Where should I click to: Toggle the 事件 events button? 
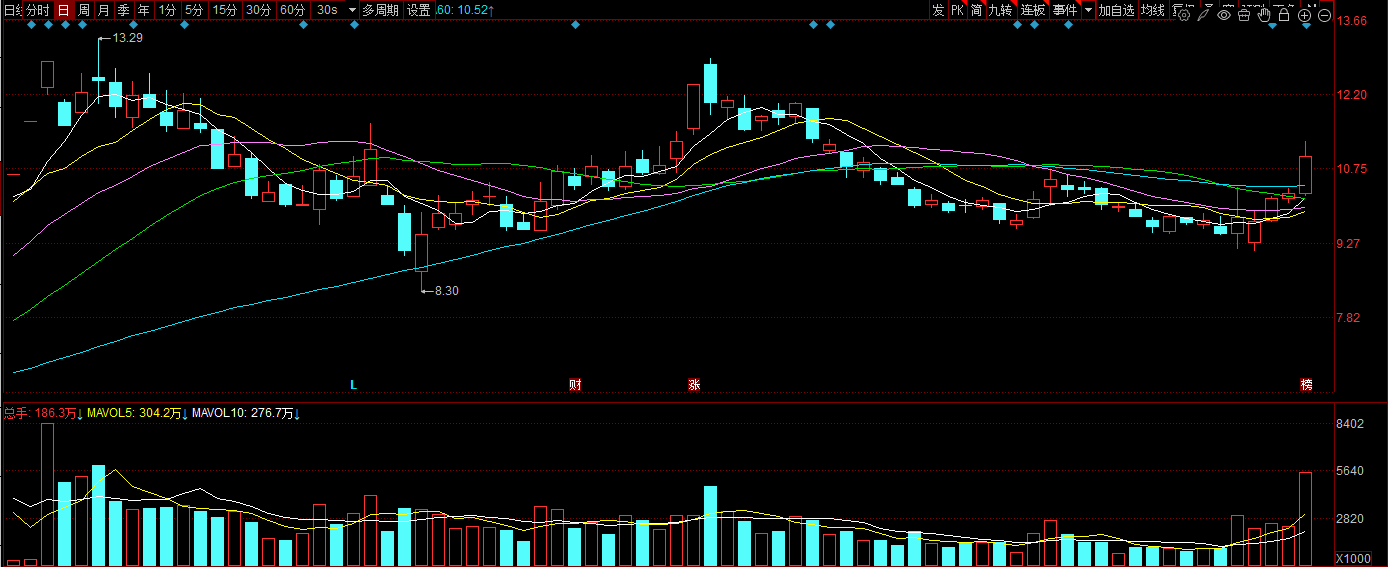click(x=1065, y=10)
